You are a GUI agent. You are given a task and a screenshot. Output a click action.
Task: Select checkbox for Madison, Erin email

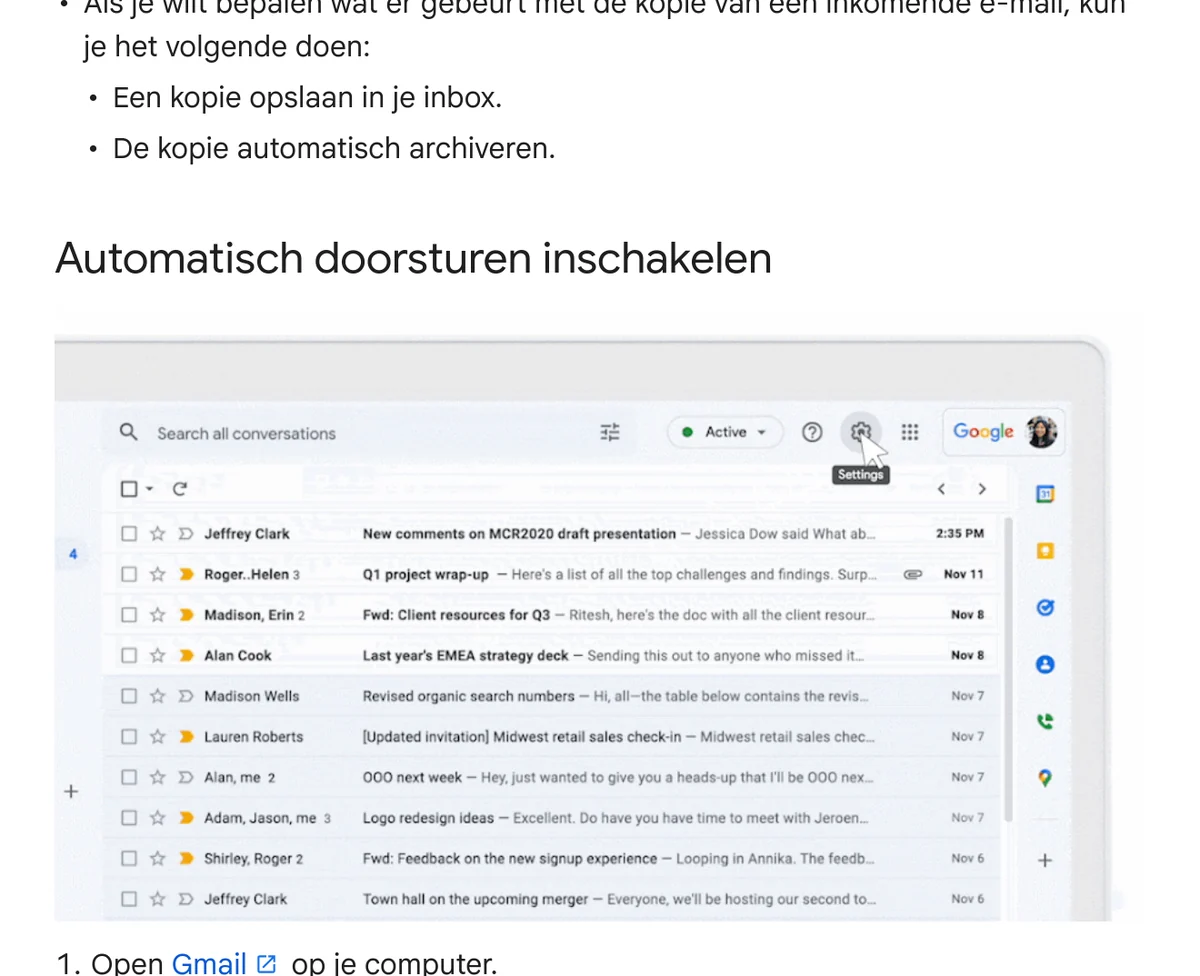click(129, 615)
